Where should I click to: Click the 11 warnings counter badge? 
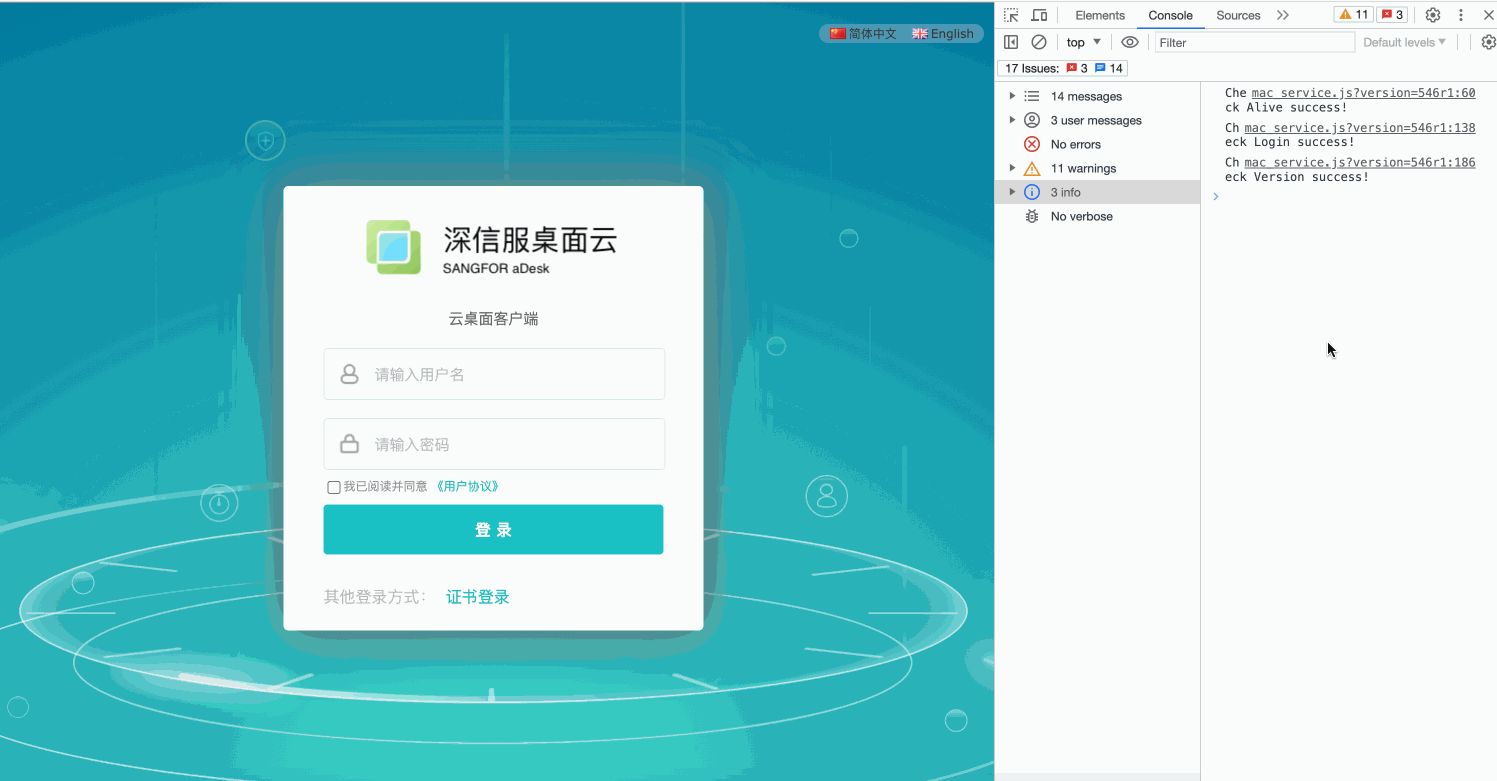pos(1354,15)
